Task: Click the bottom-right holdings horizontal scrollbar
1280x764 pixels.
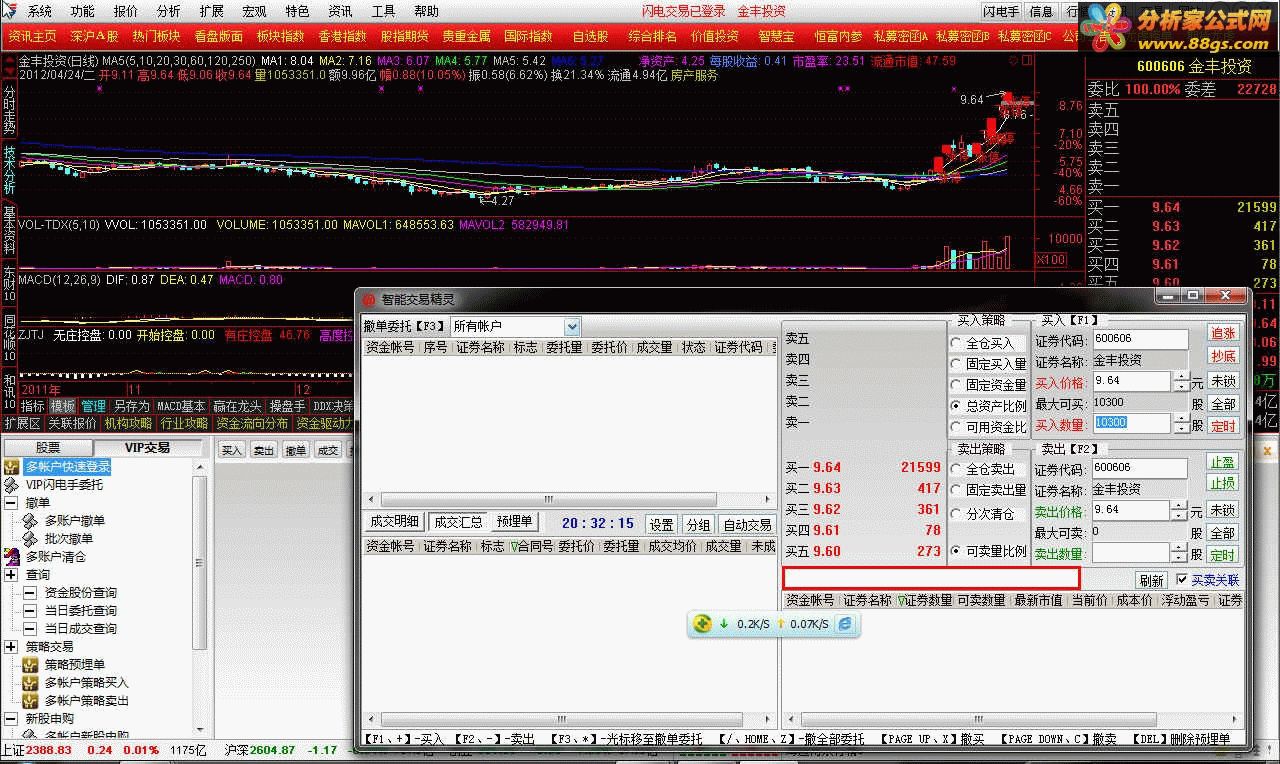Action: pos(1013,721)
